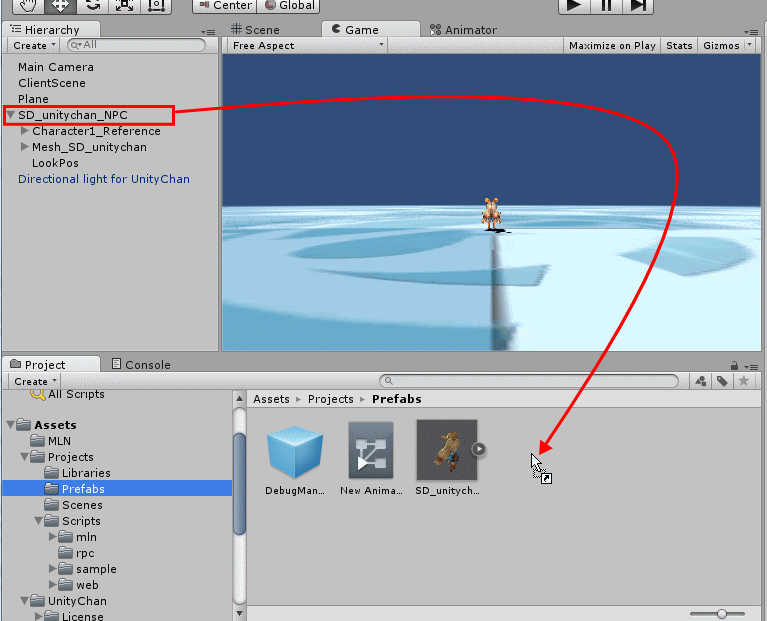Select LookPos child object
Screen dimensions: 767x621
pos(55,163)
